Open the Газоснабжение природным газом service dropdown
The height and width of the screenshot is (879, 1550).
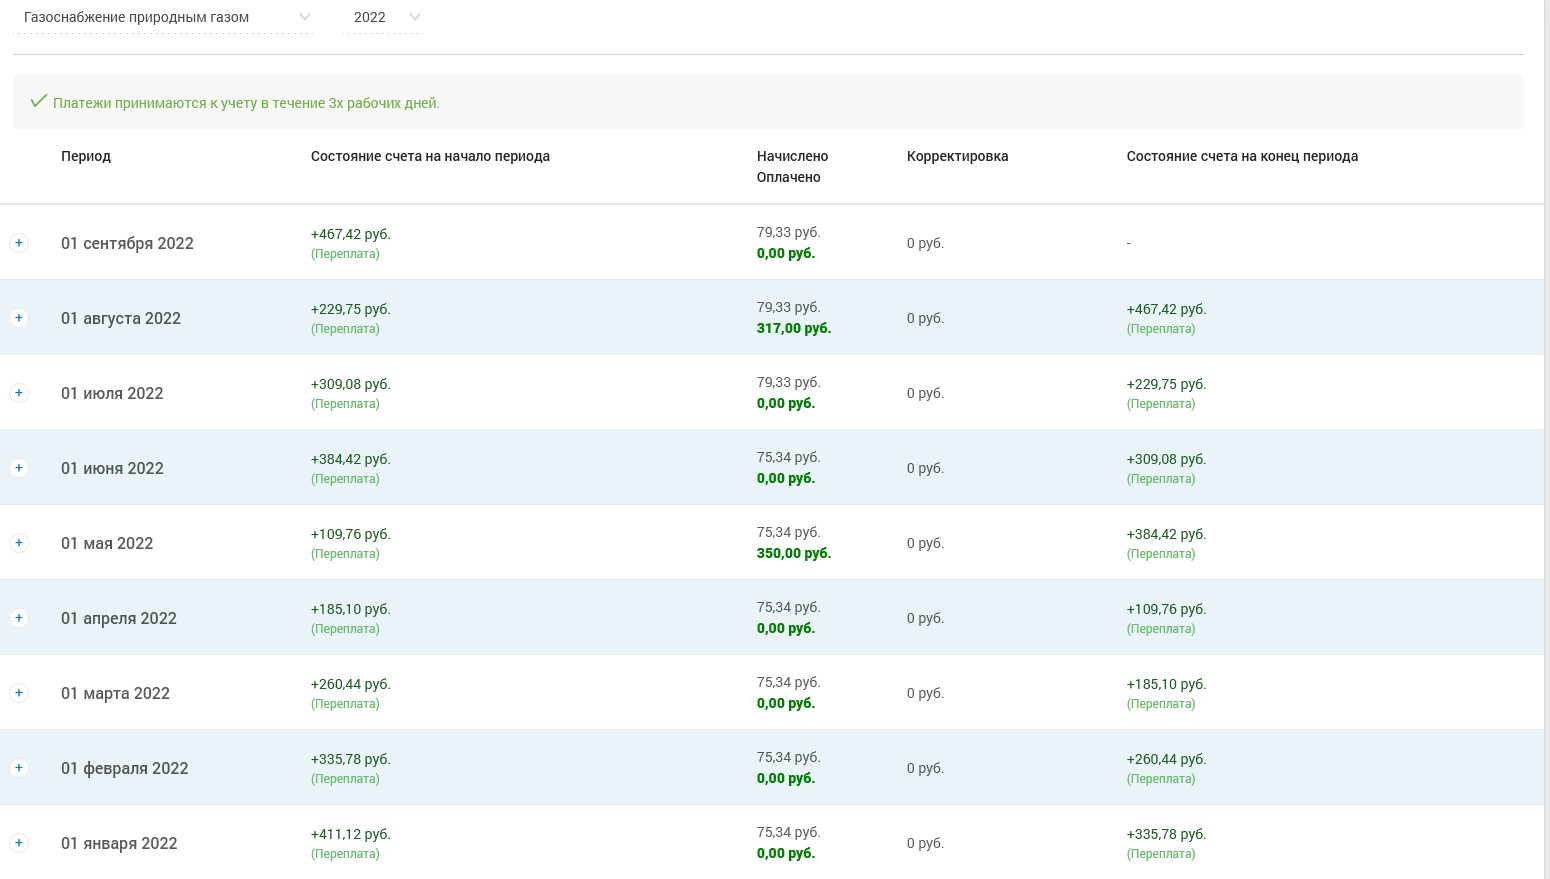point(164,17)
